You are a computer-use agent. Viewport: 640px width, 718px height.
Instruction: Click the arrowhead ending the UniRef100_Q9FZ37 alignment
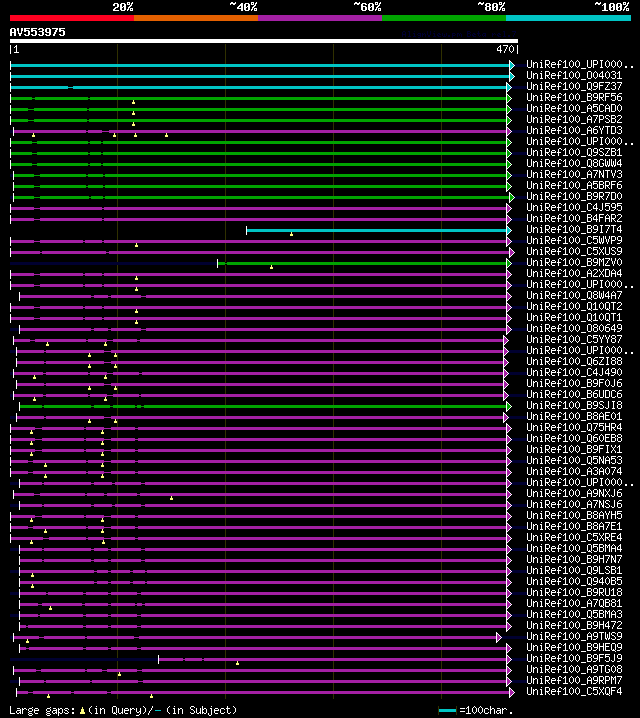coord(509,87)
